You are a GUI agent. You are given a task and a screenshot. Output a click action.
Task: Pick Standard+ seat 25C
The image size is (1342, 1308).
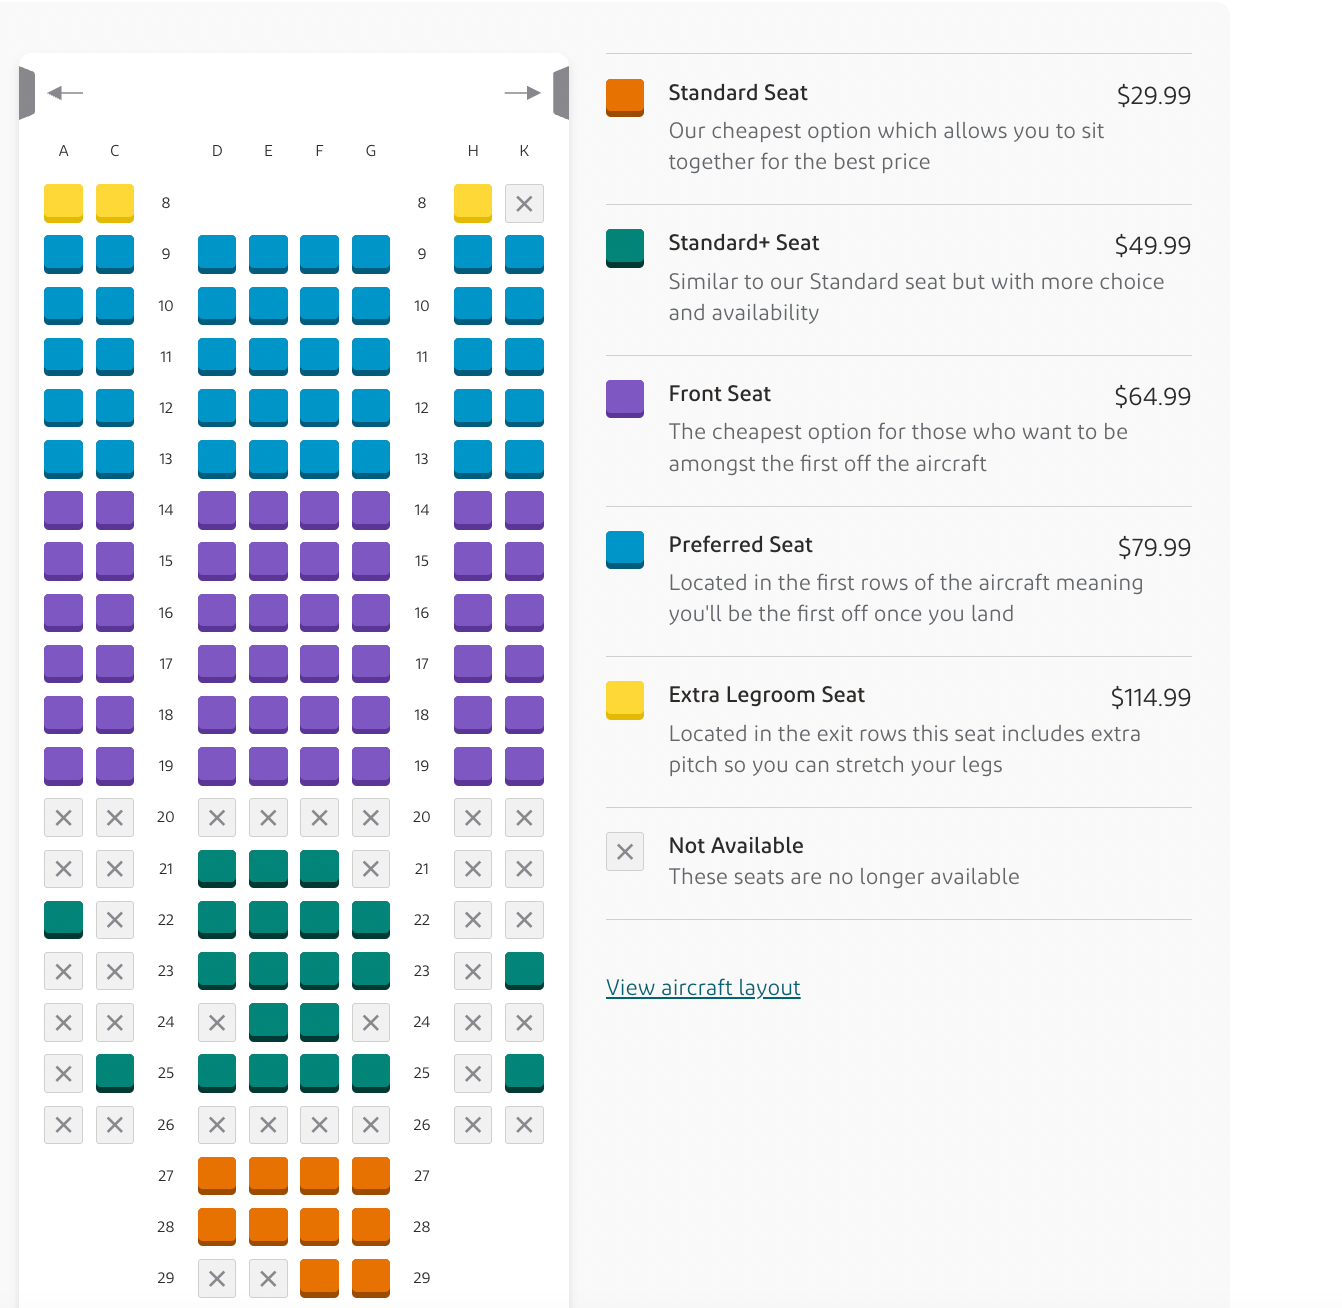pyautogui.click(x=115, y=1073)
